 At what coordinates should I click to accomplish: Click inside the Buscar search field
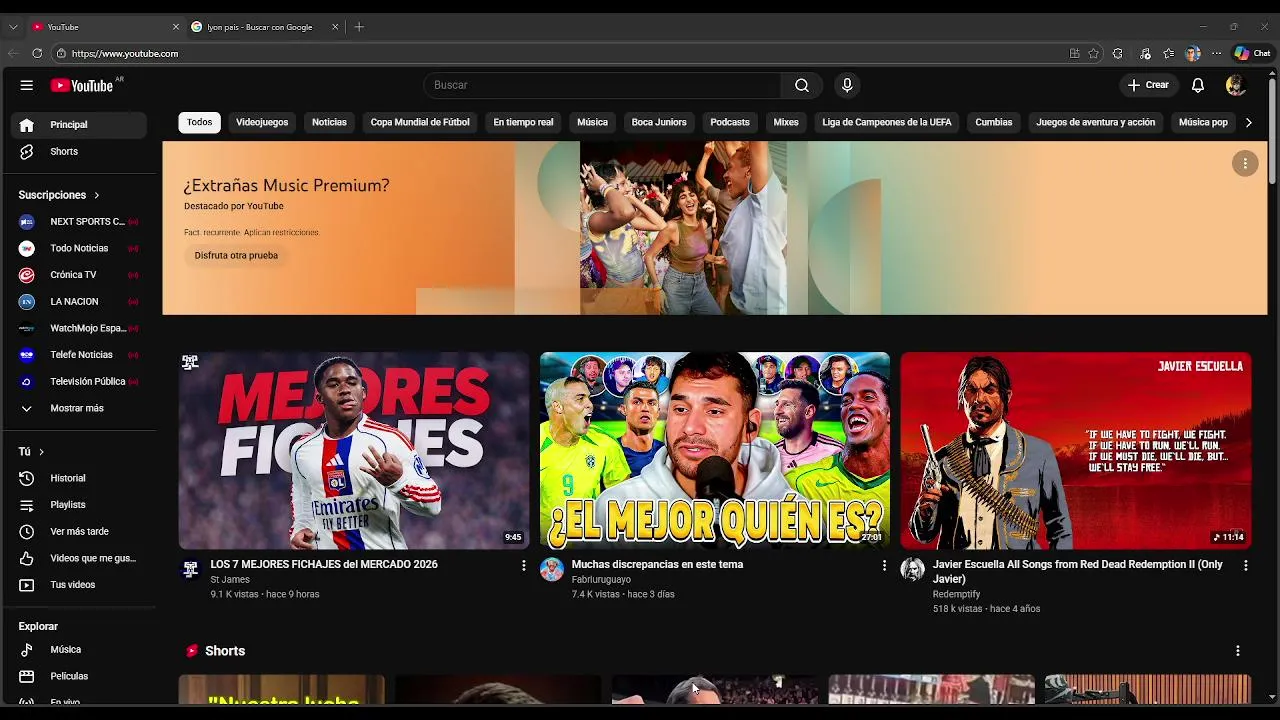pyautogui.click(x=603, y=85)
